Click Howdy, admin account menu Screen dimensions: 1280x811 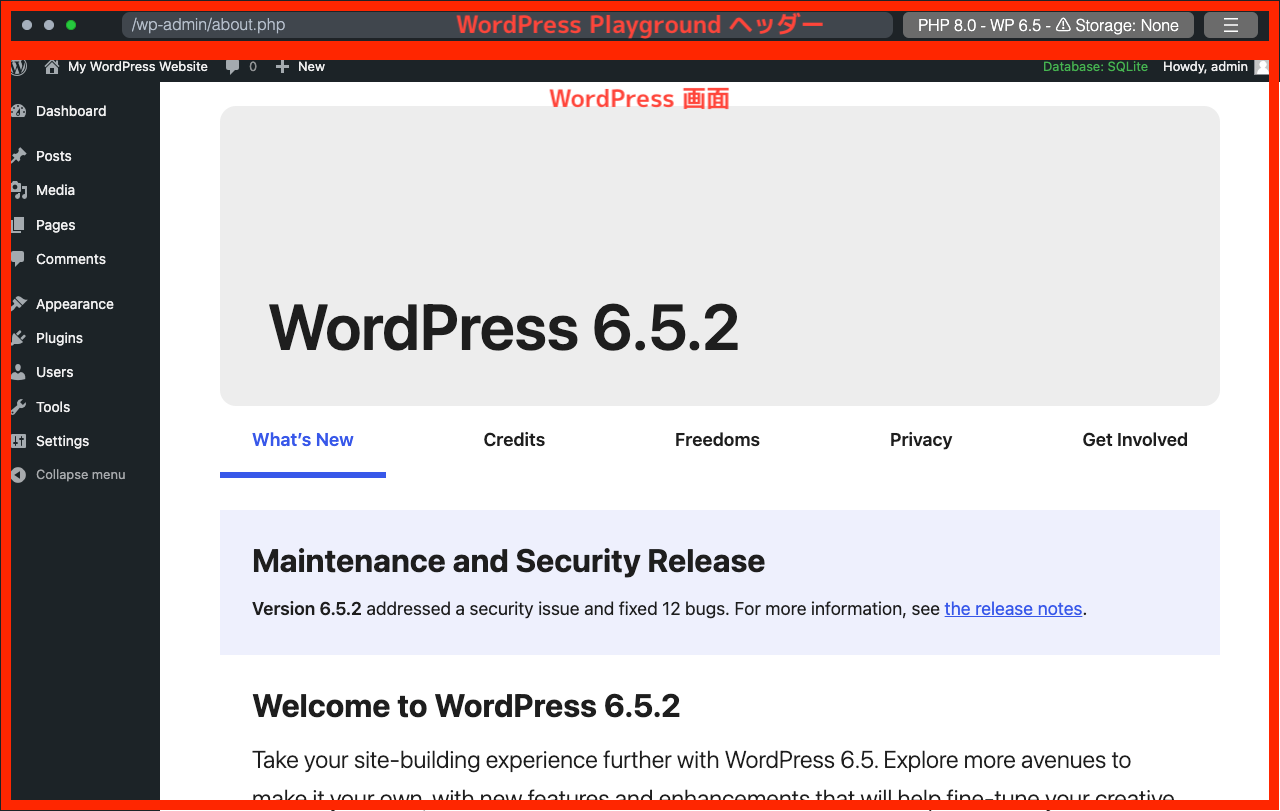tap(1205, 67)
